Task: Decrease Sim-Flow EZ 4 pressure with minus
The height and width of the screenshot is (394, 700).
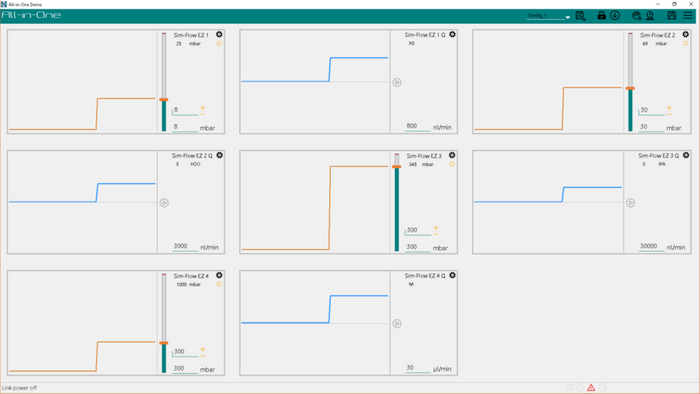Action: [203, 356]
